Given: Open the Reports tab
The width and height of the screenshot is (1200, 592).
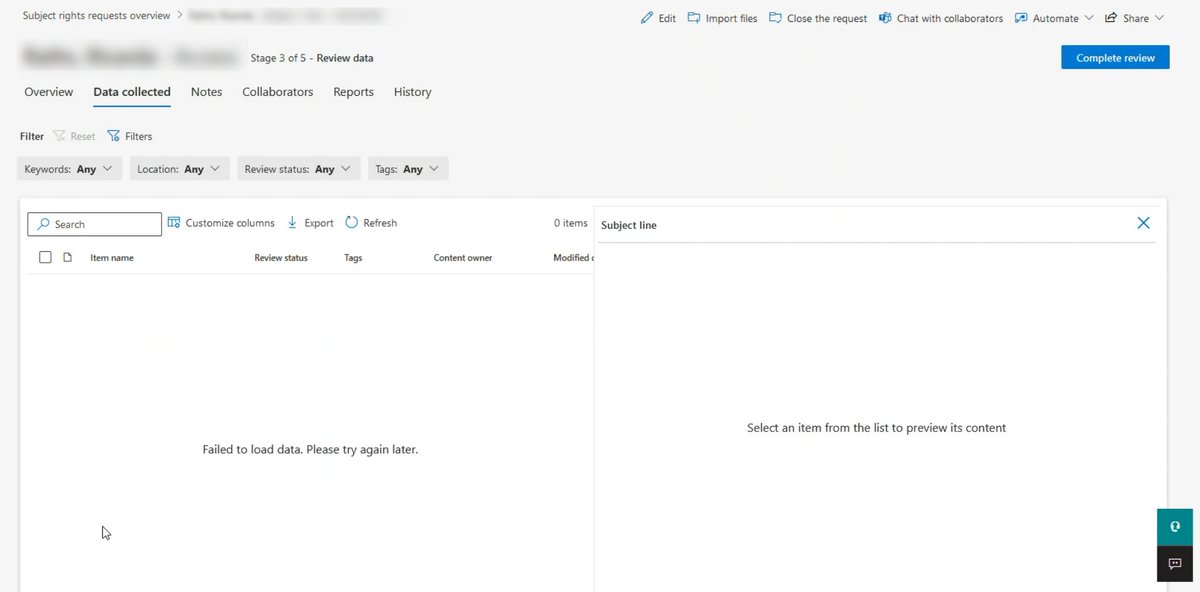Looking at the screenshot, I should tap(354, 92).
